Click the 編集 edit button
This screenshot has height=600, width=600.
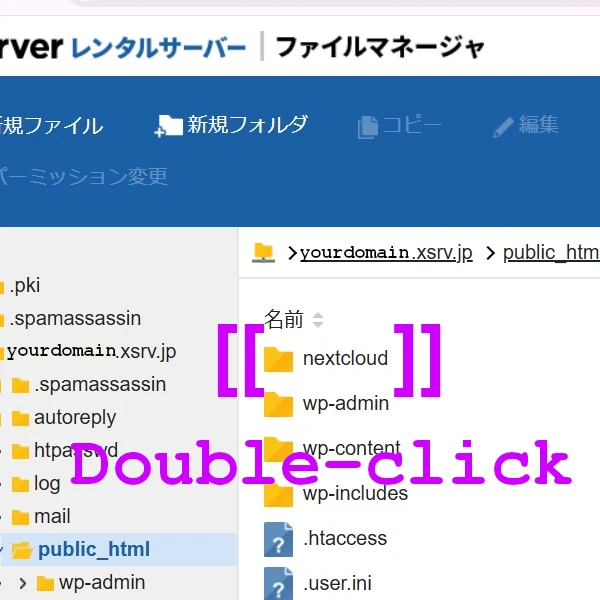tap(526, 126)
